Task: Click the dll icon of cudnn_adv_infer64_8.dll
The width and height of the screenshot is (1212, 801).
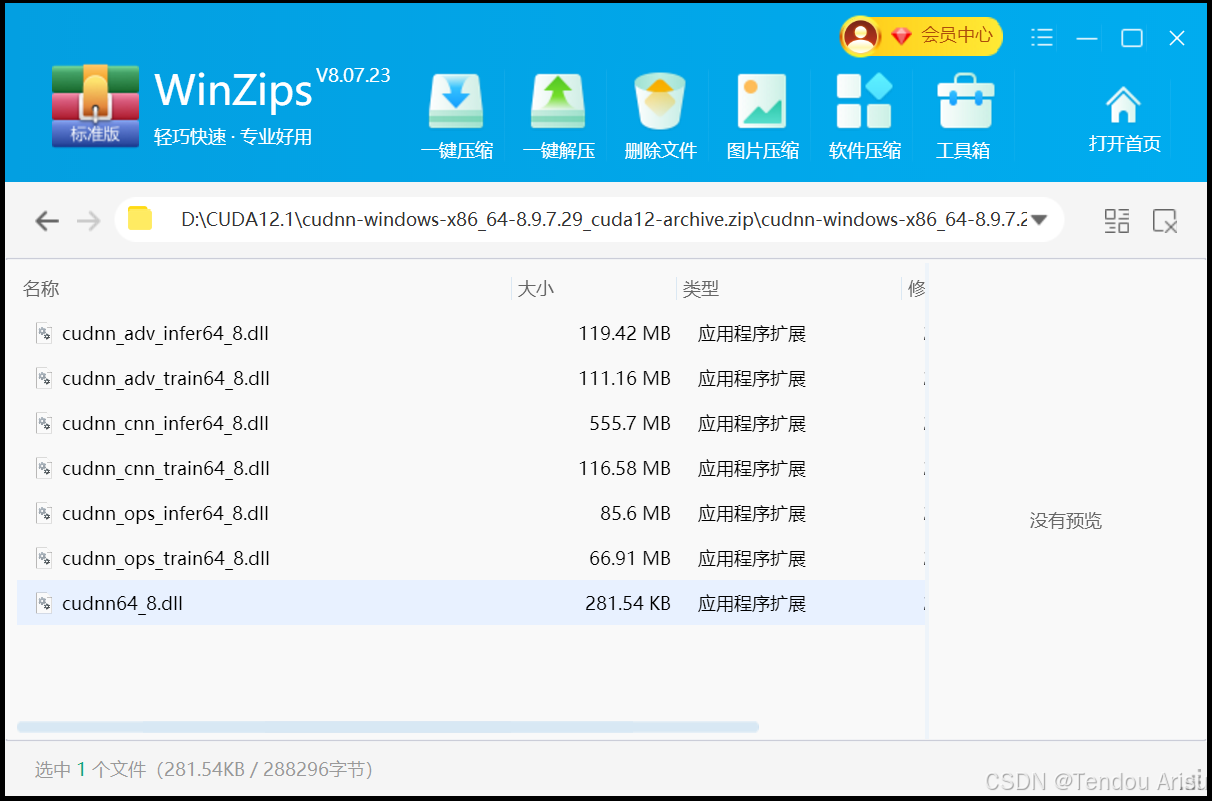Action: (x=43, y=333)
